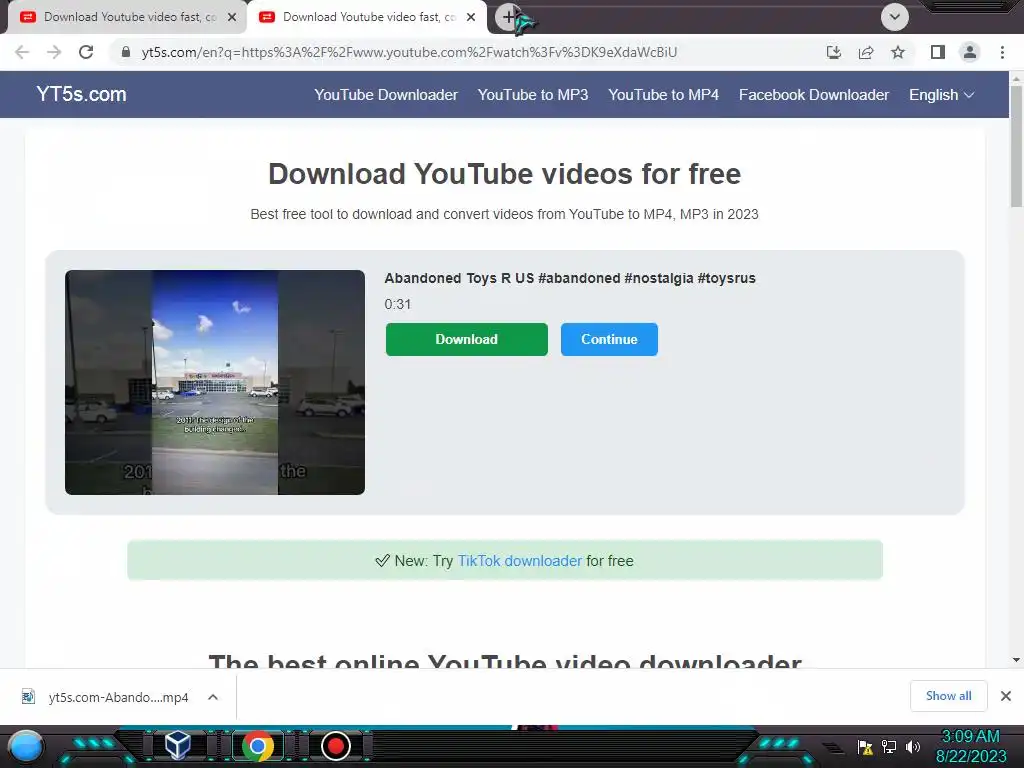Viewport: 1024px width, 768px height.
Task: Click the green Download button
Action: pyautogui.click(x=466, y=339)
